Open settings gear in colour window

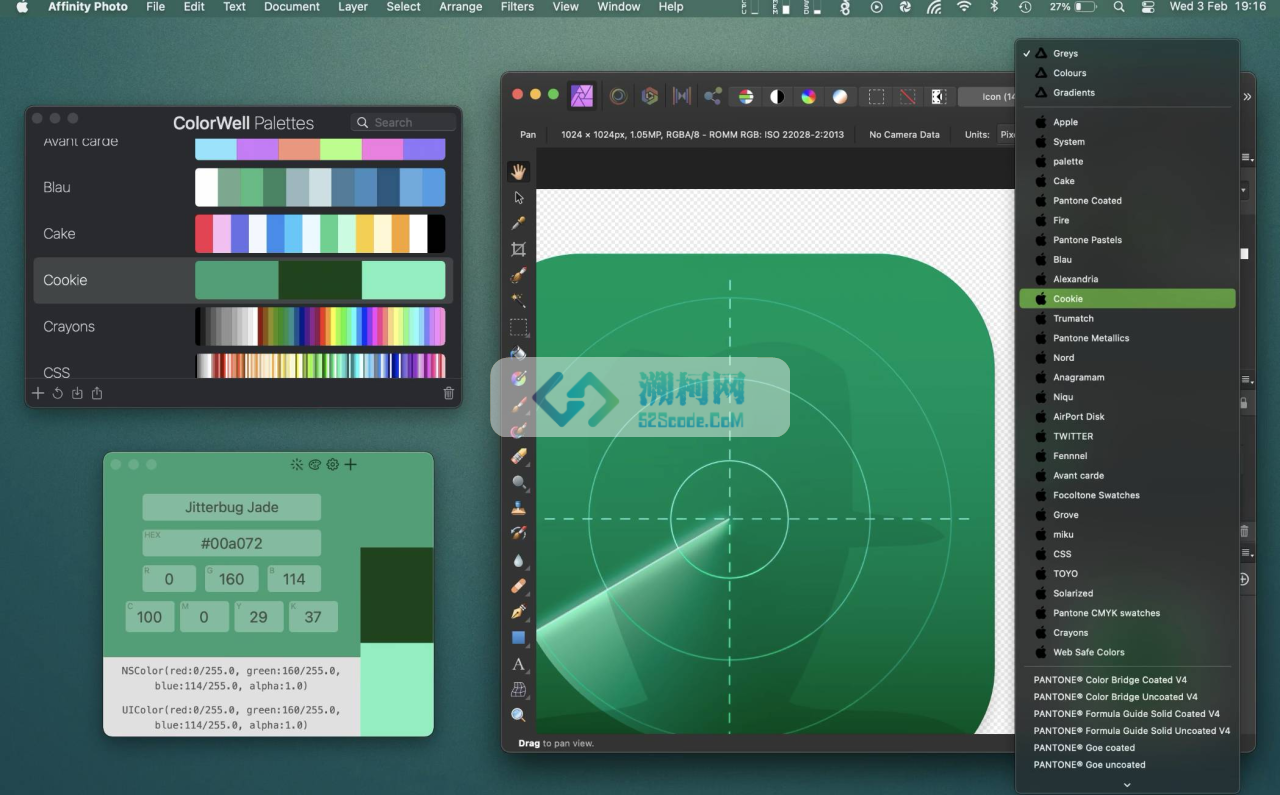333,464
